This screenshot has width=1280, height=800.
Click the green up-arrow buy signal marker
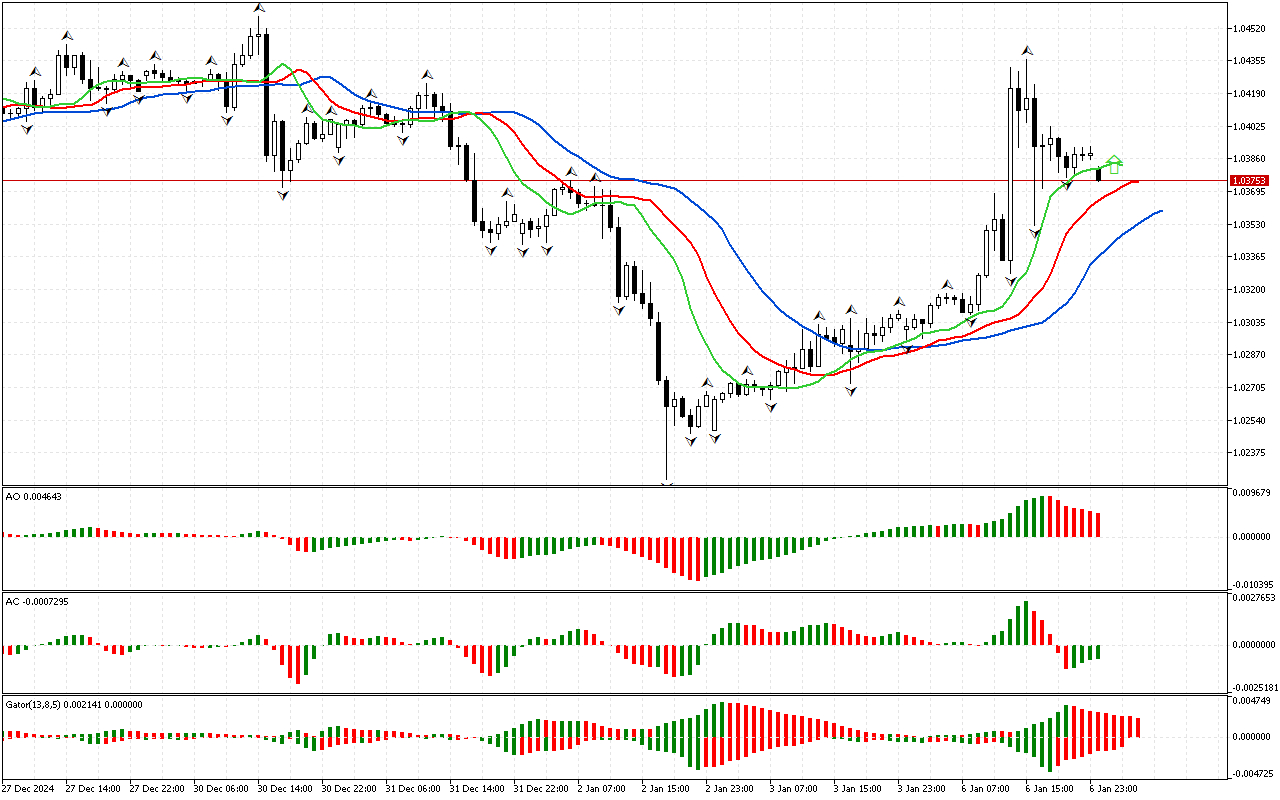(1114, 165)
